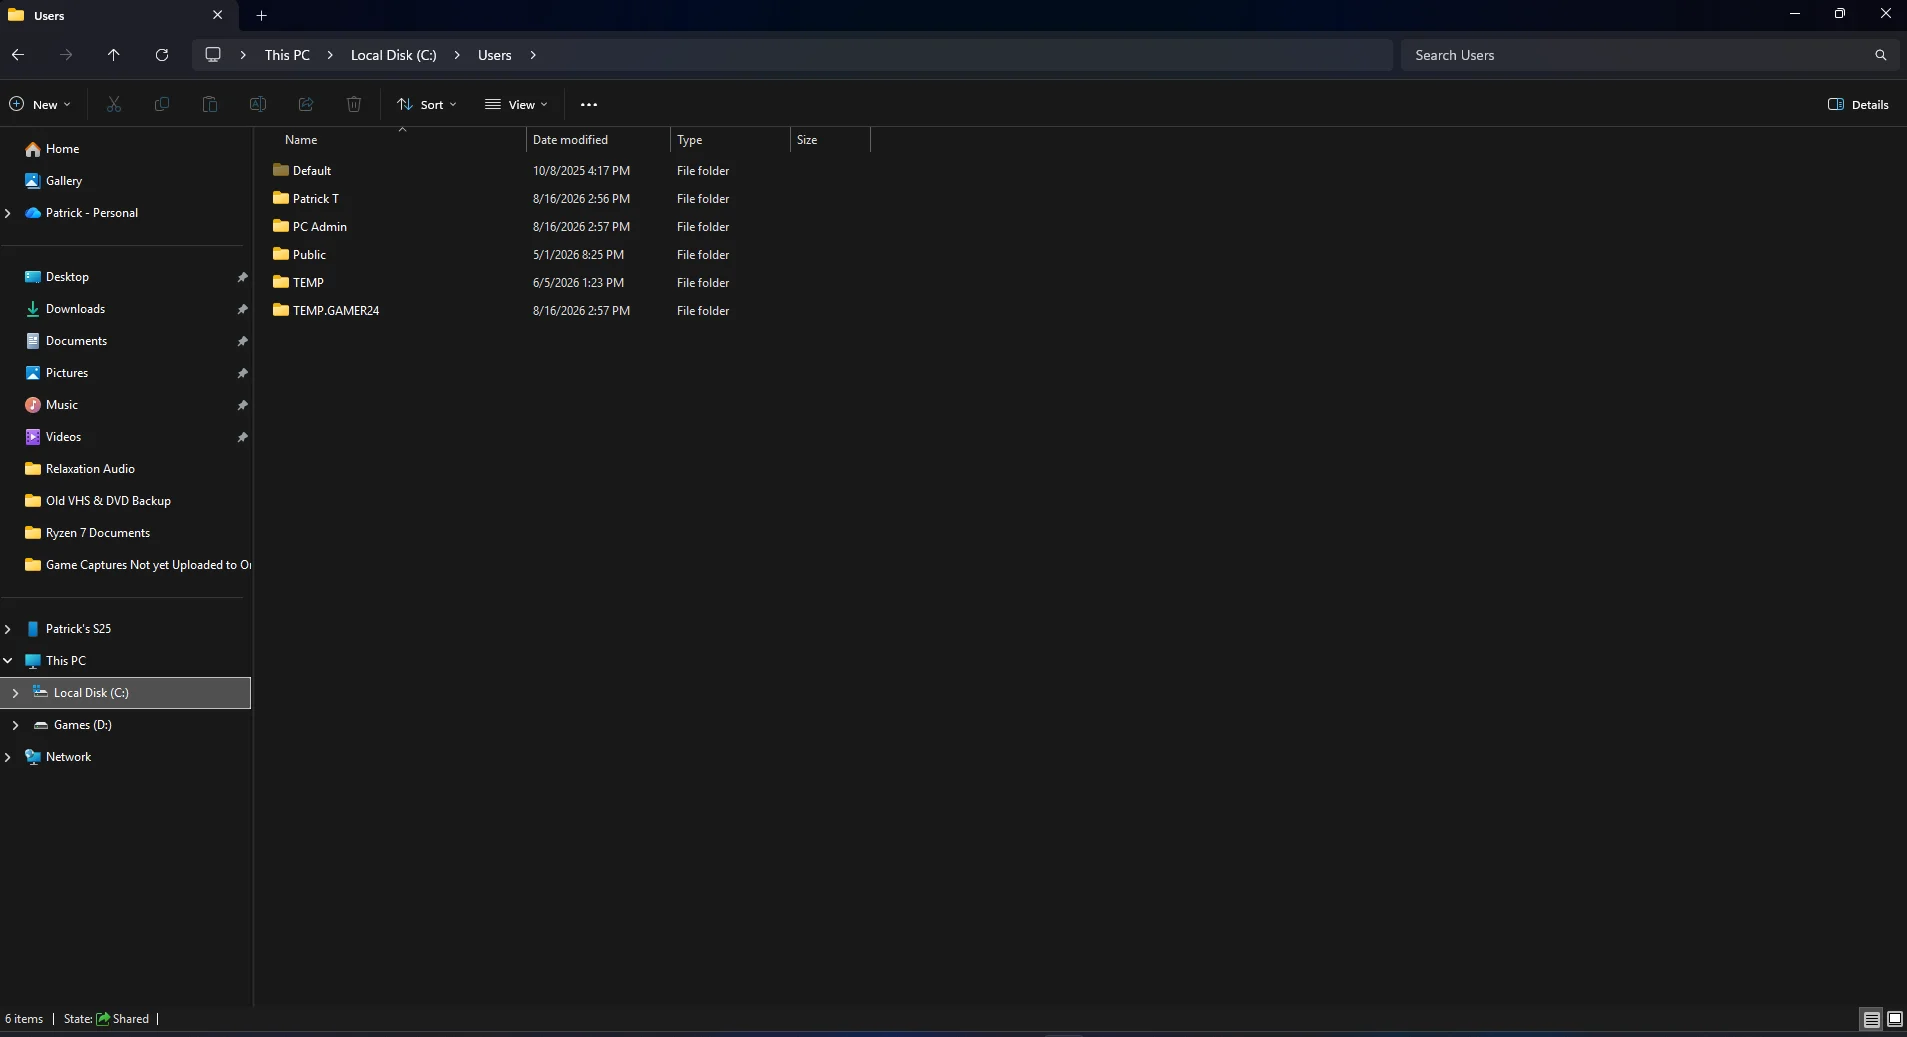The width and height of the screenshot is (1907, 1037).
Task: Click Local Disk (C:) in breadcrumb
Action: pyautogui.click(x=394, y=55)
